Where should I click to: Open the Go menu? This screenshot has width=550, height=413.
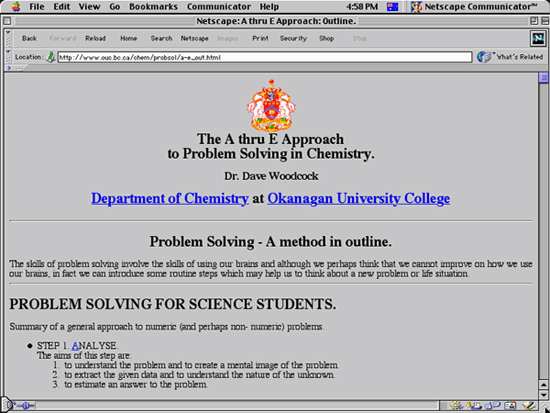[115, 7]
